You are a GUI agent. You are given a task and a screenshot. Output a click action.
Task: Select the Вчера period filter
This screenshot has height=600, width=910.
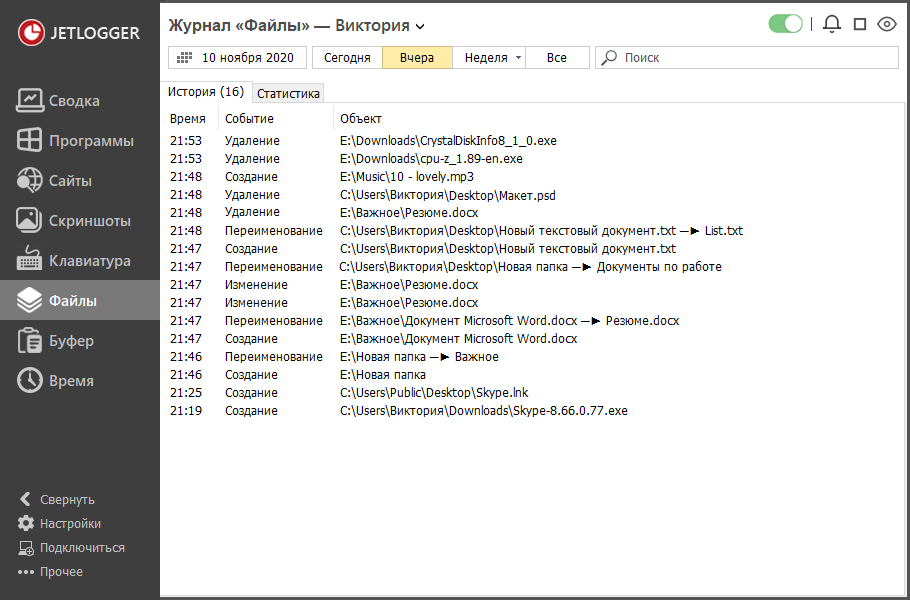(x=417, y=58)
